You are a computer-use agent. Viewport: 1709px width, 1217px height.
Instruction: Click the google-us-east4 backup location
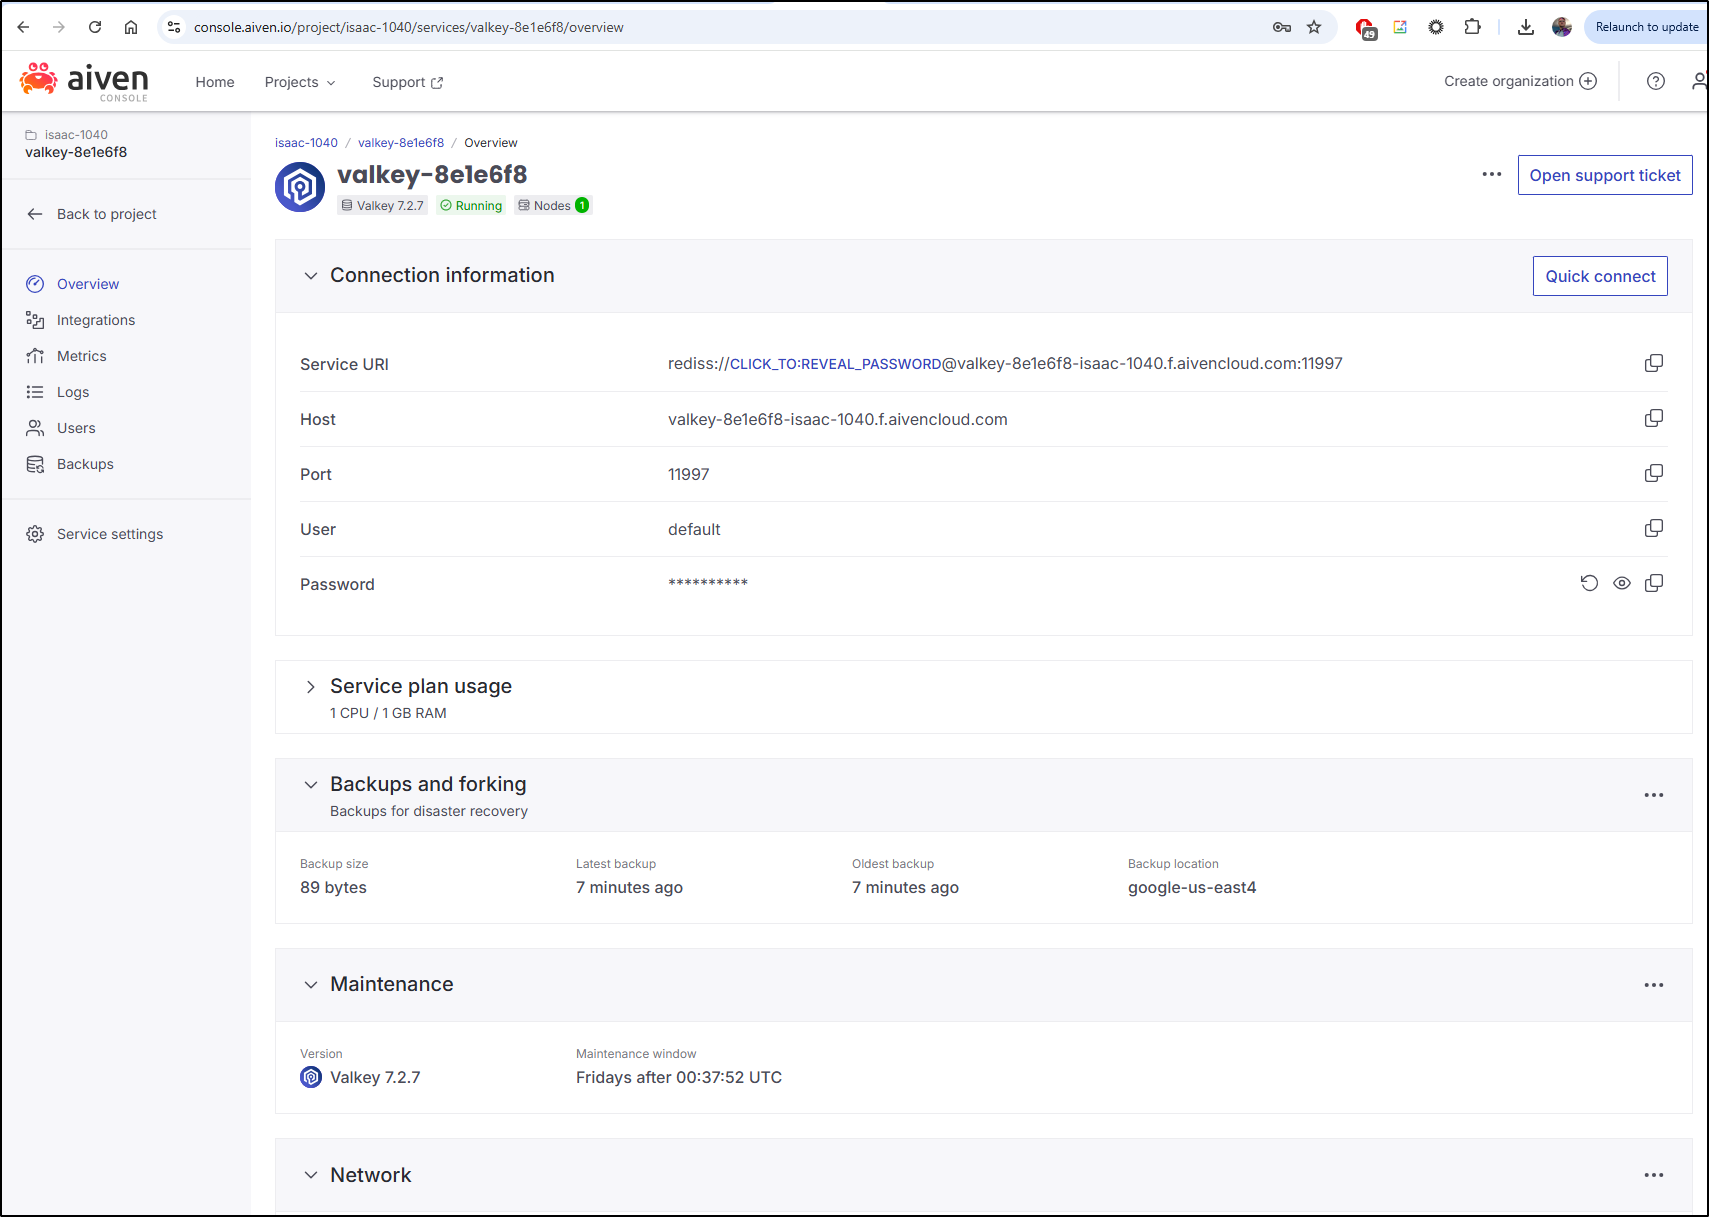[1192, 887]
